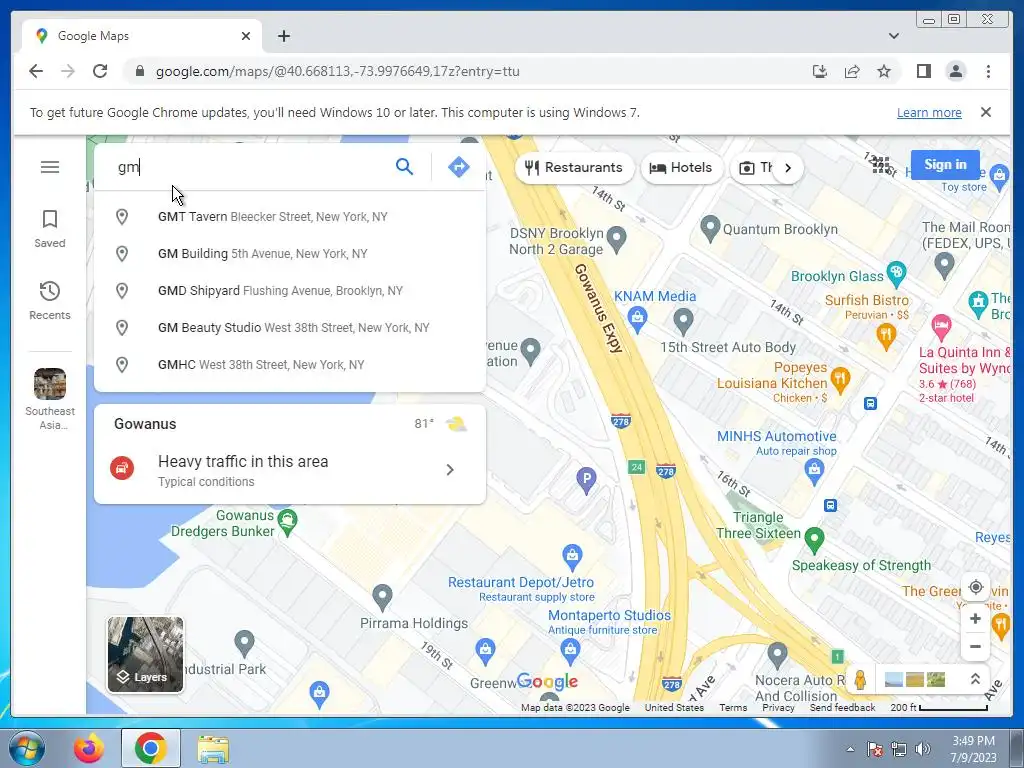Close the Google Maps tab

(246, 36)
